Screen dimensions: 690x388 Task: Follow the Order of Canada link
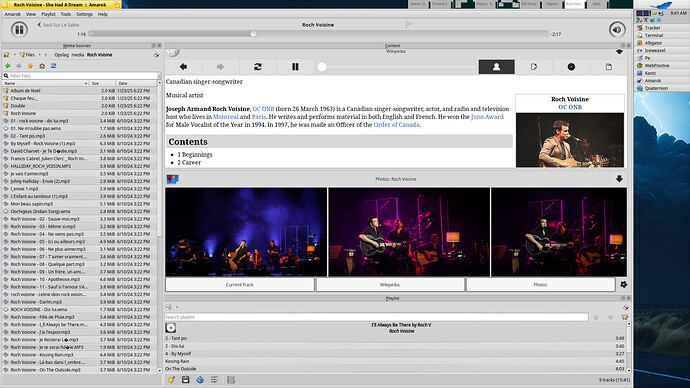[396, 125]
